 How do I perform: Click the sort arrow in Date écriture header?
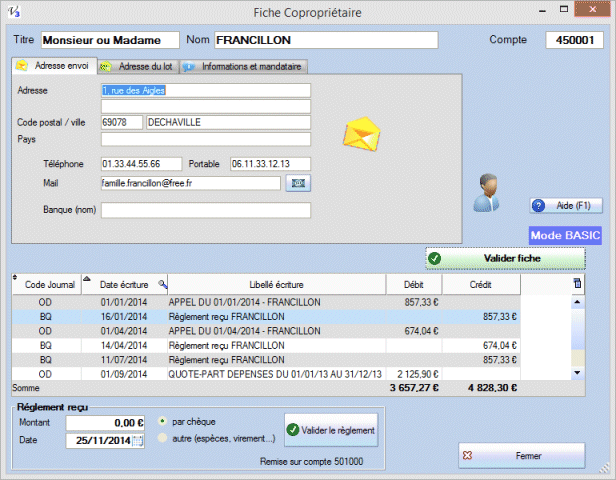tap(85, 279)
